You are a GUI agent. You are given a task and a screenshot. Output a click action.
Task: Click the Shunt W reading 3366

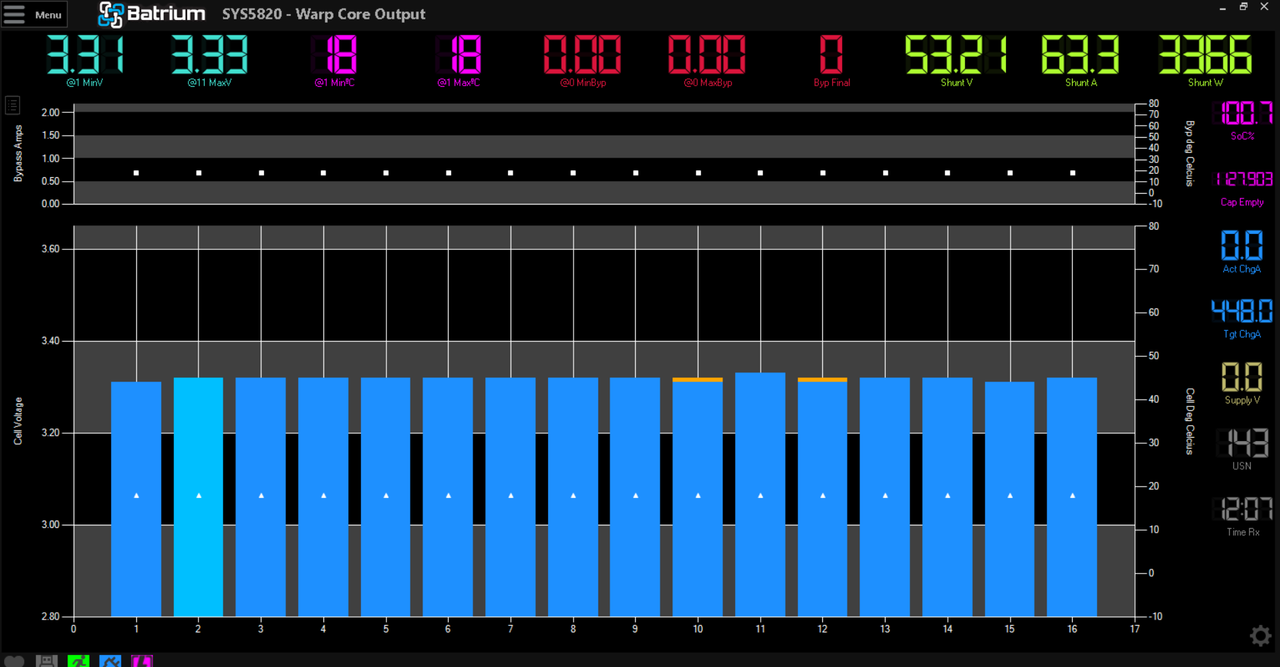pos(1205,55)
